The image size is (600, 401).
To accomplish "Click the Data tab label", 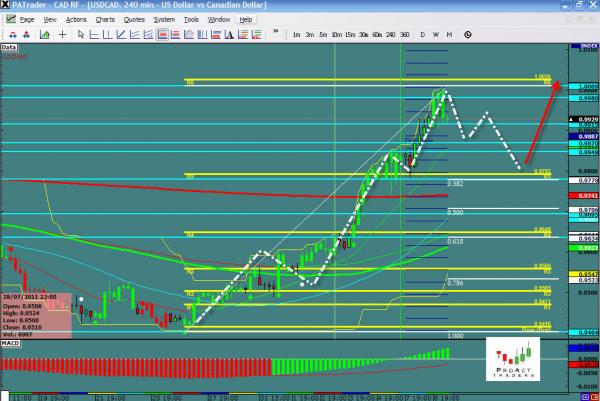I will click(x=10, y=47).
